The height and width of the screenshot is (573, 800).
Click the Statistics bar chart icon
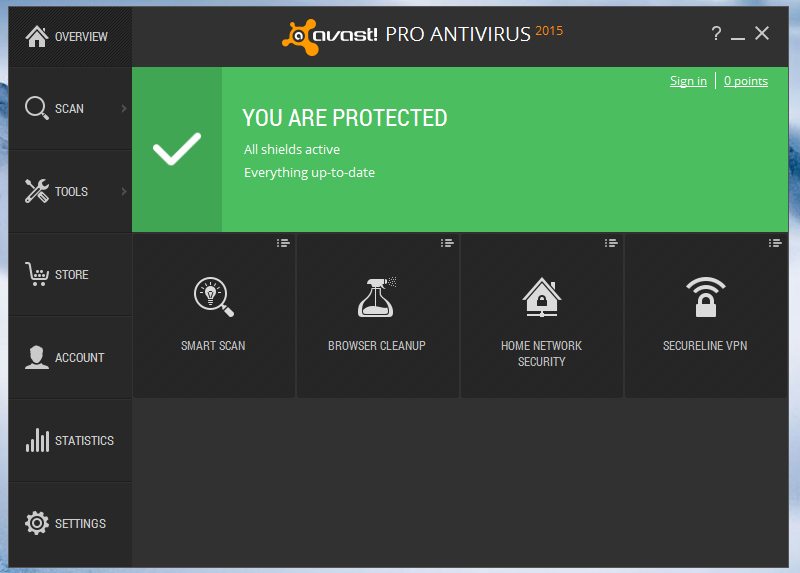(x=37, y=440)
